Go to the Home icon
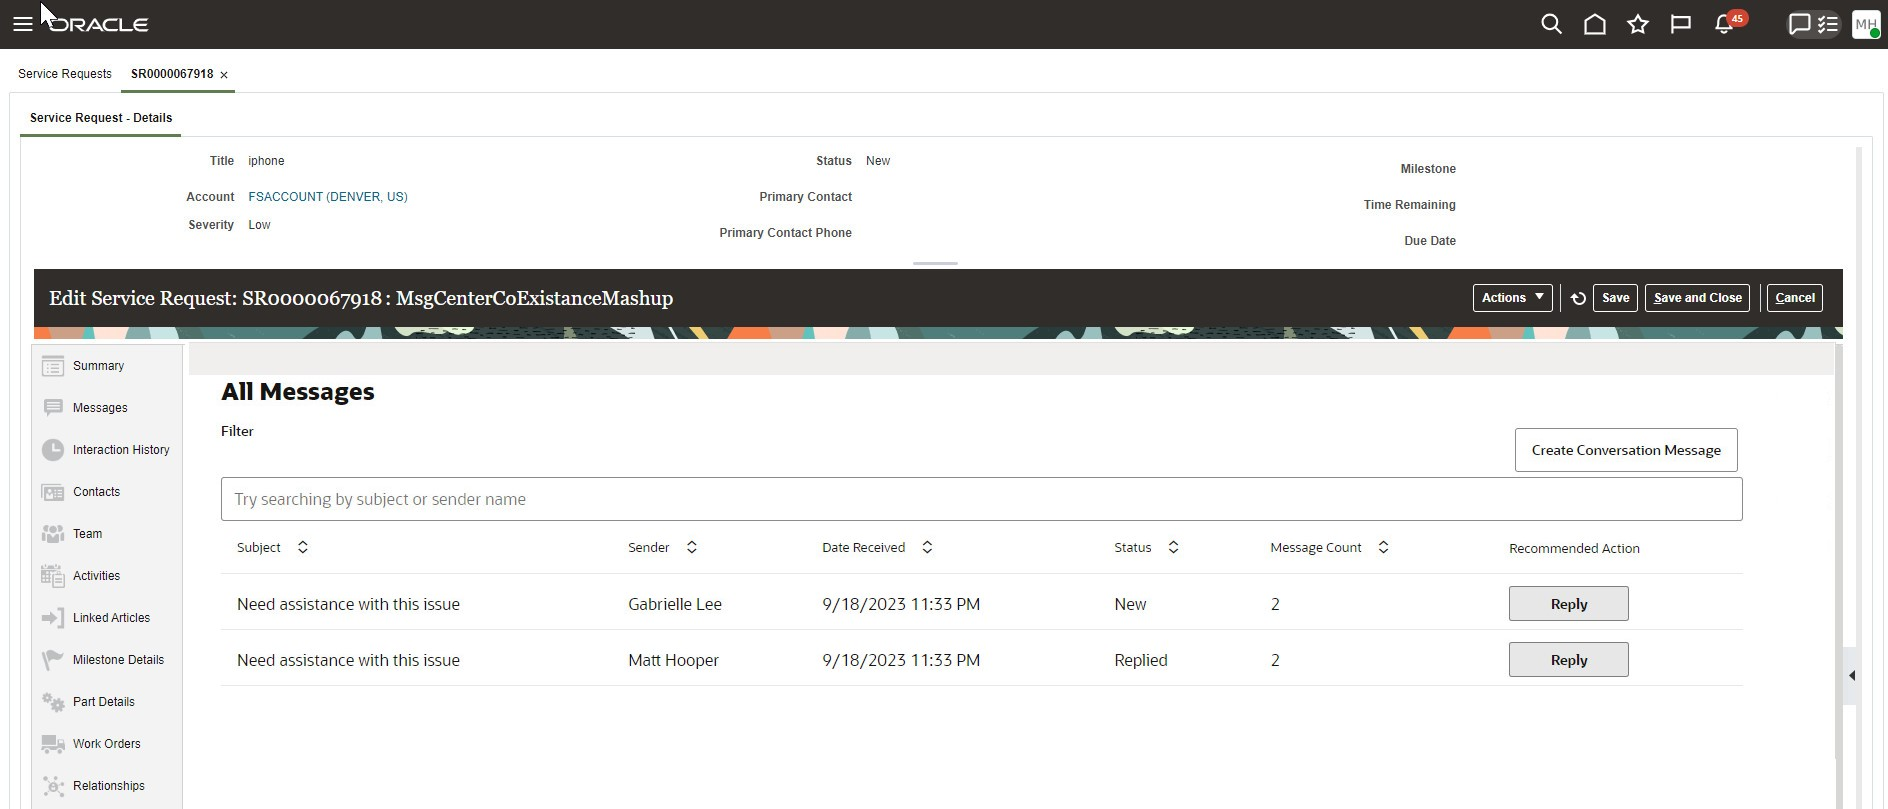The height and width of the screenshot is (809, 1888). pyautogui.click(x=1595, y=24)
